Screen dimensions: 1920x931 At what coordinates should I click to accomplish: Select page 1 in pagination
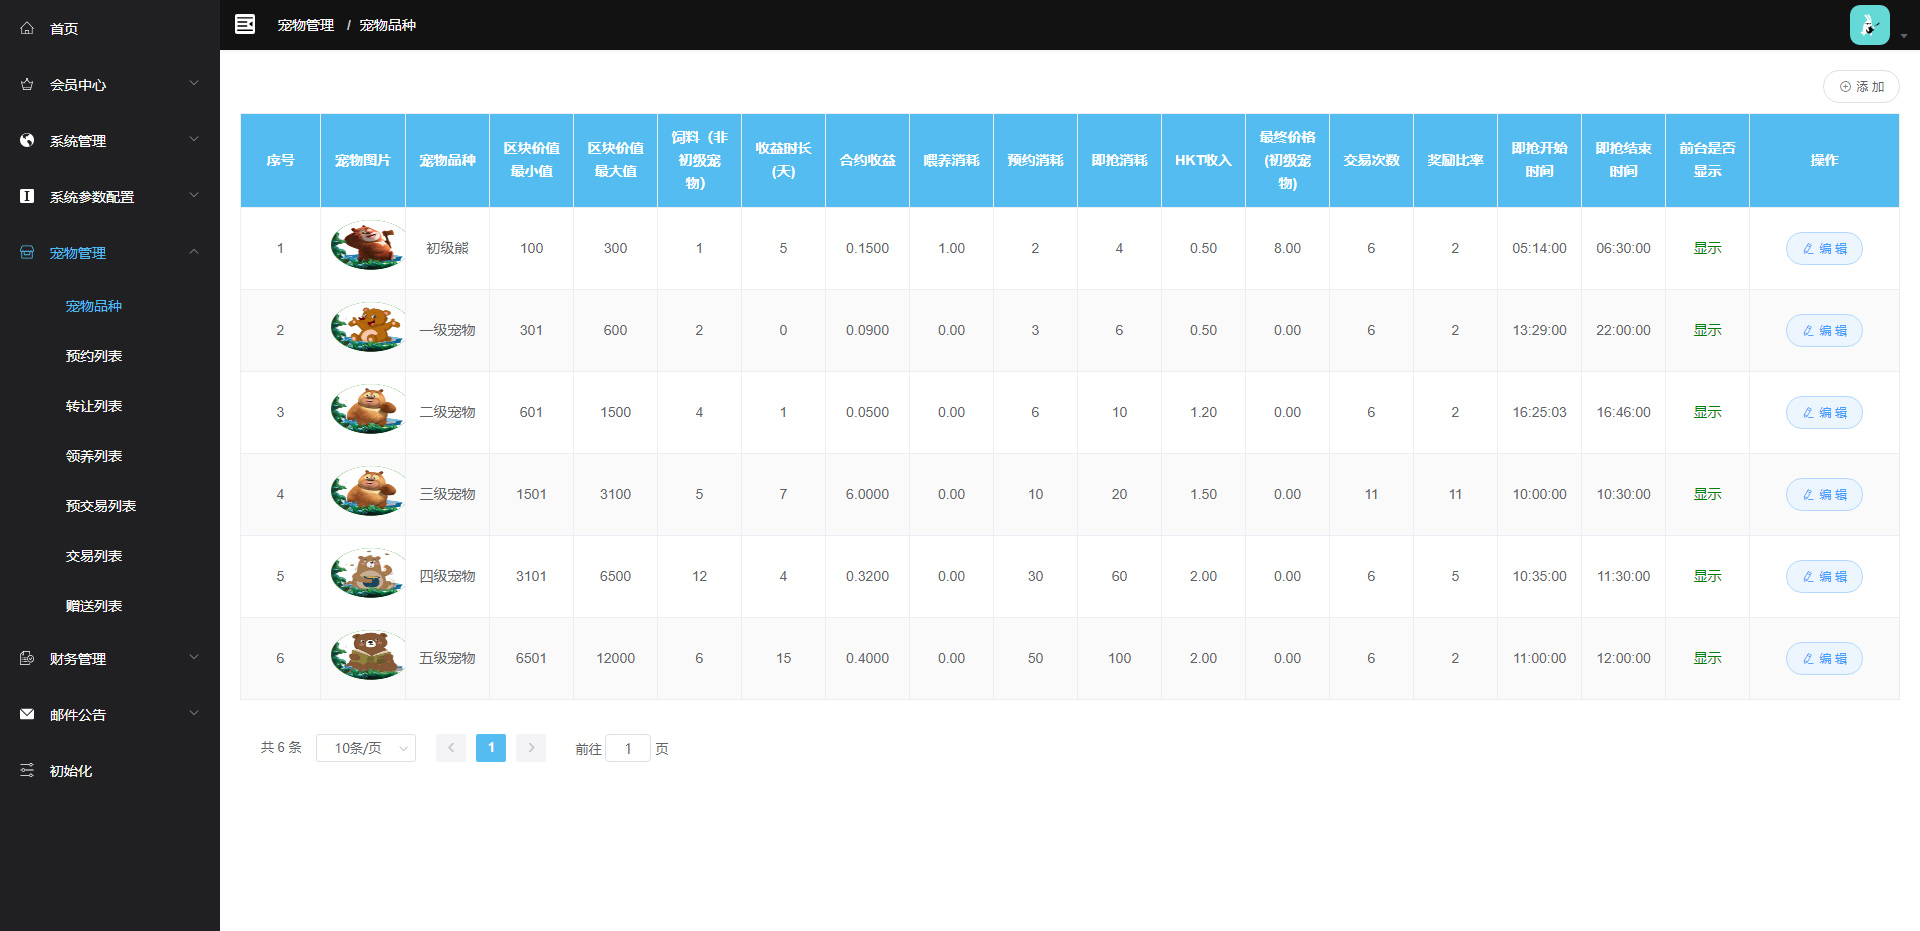(x=491, y=748)
